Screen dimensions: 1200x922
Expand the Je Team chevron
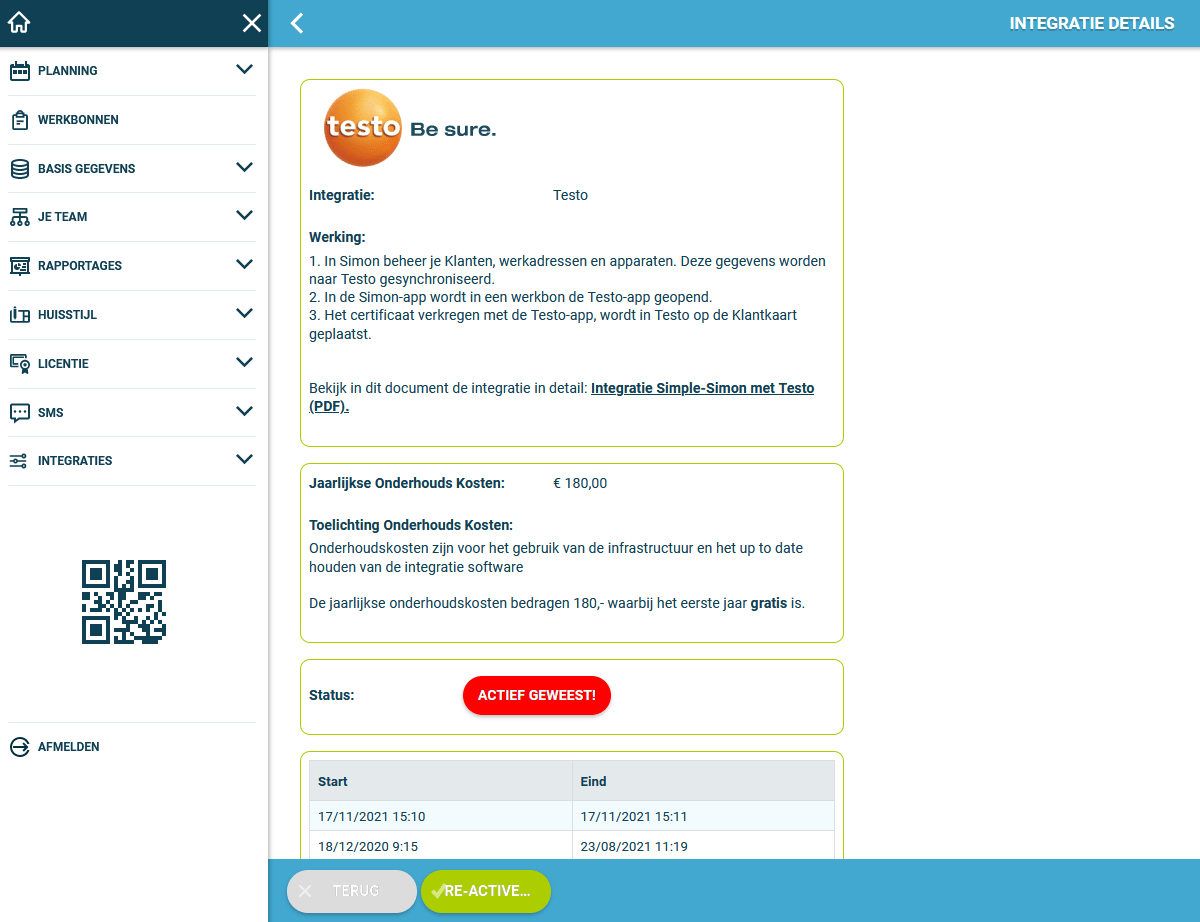(245, 215)
